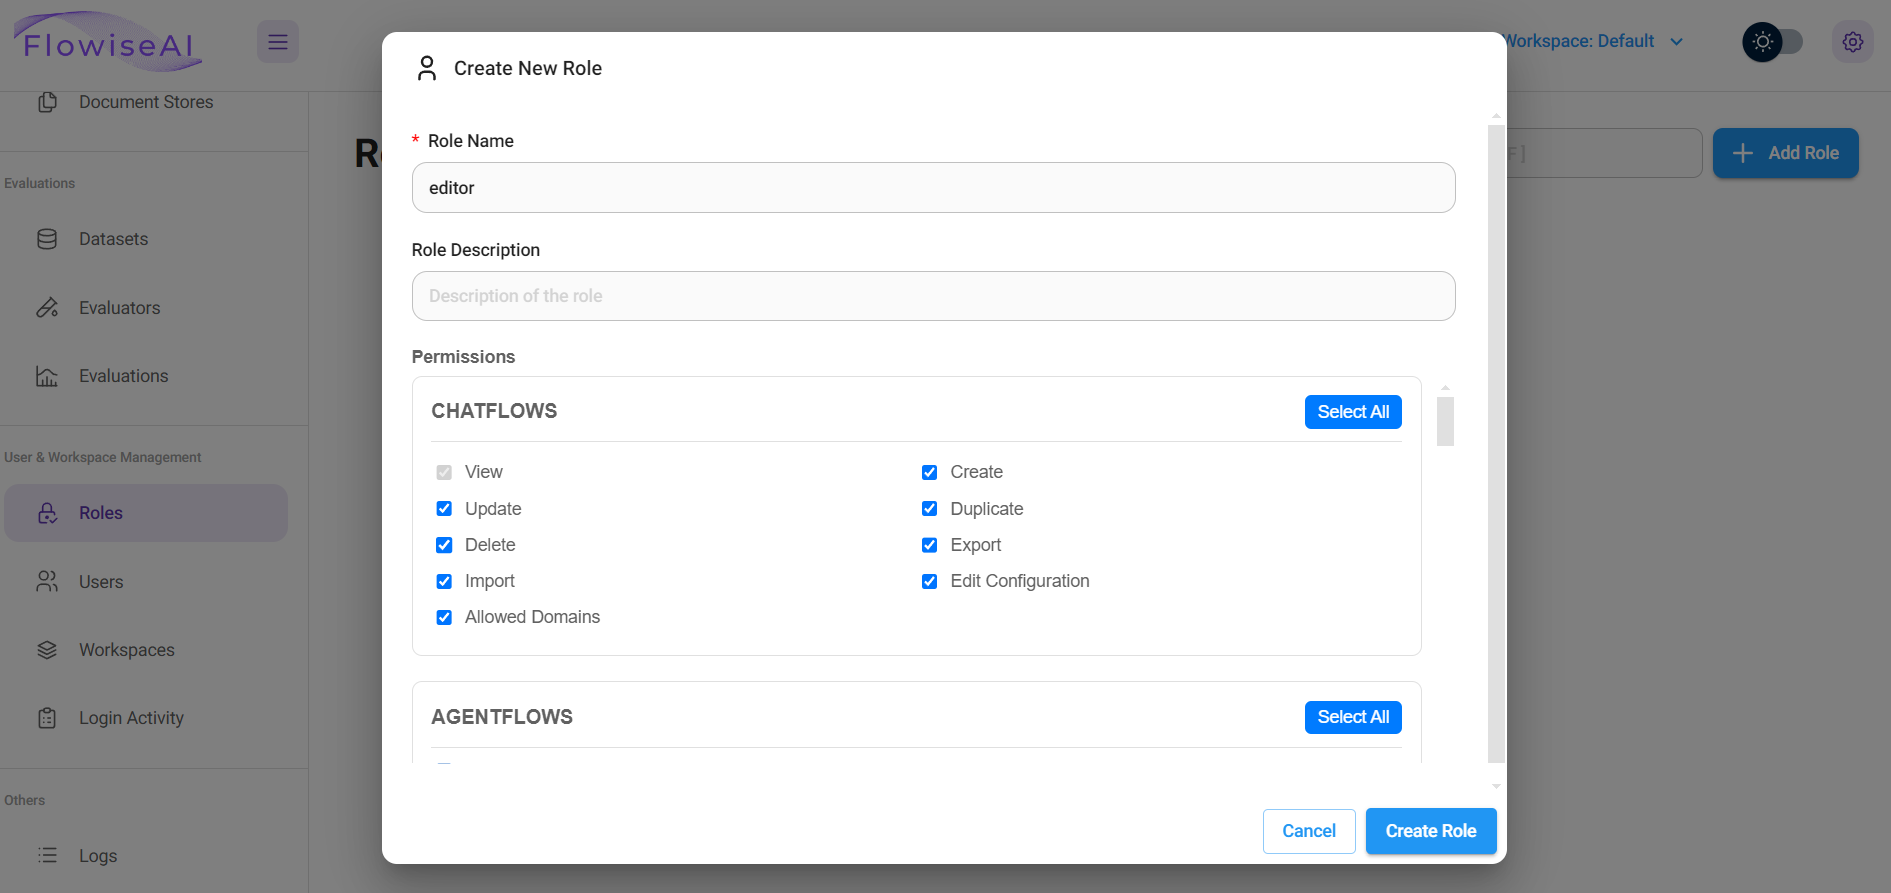Image resolution: width=1891 pixels, height=893 pixels.
Task: Click the Evaluations chart icon
Action: pos(47,376)
